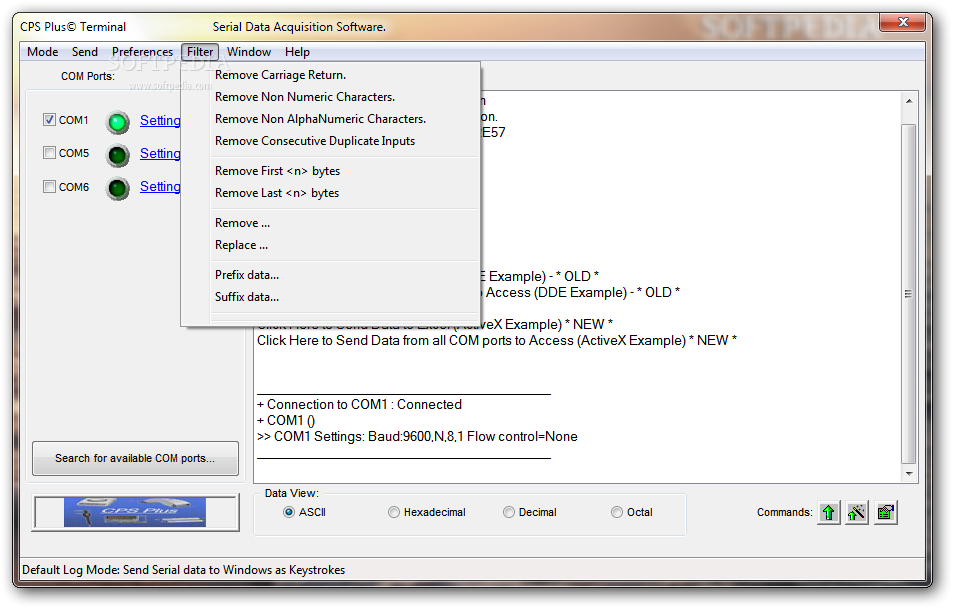Choose the Remove ... filter option

331,223
